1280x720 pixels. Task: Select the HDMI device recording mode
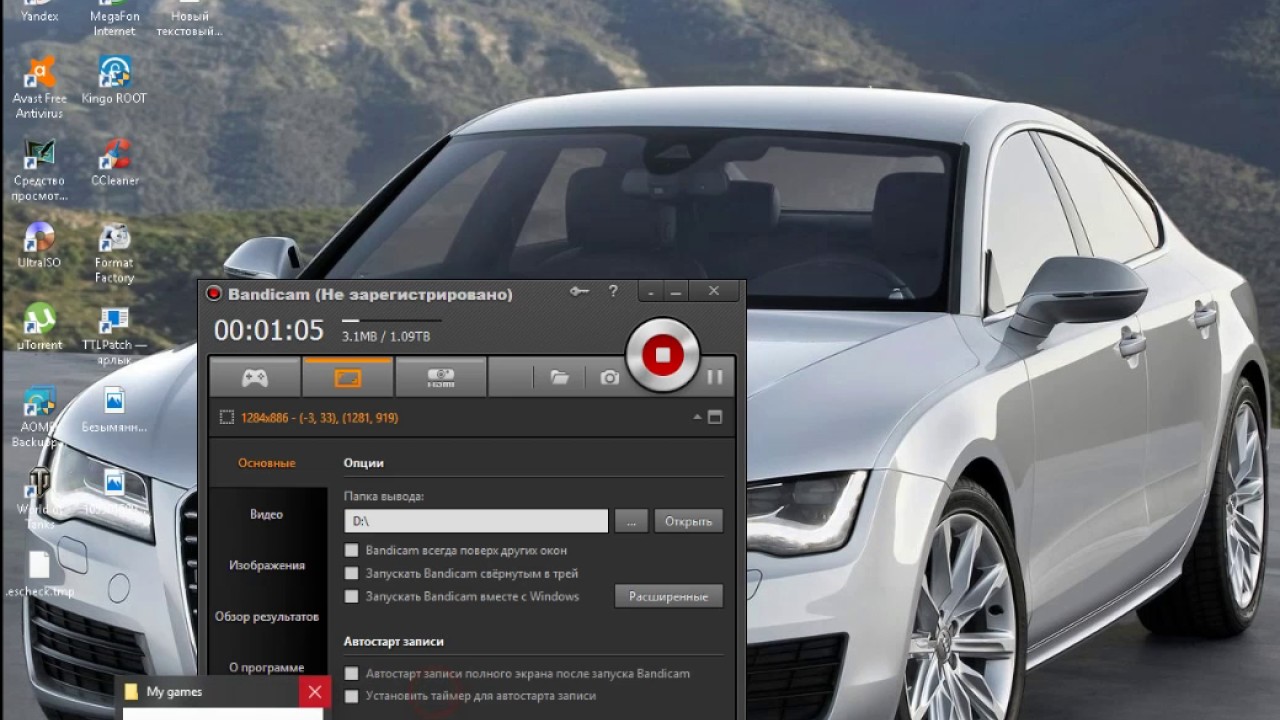pos(440,378)
